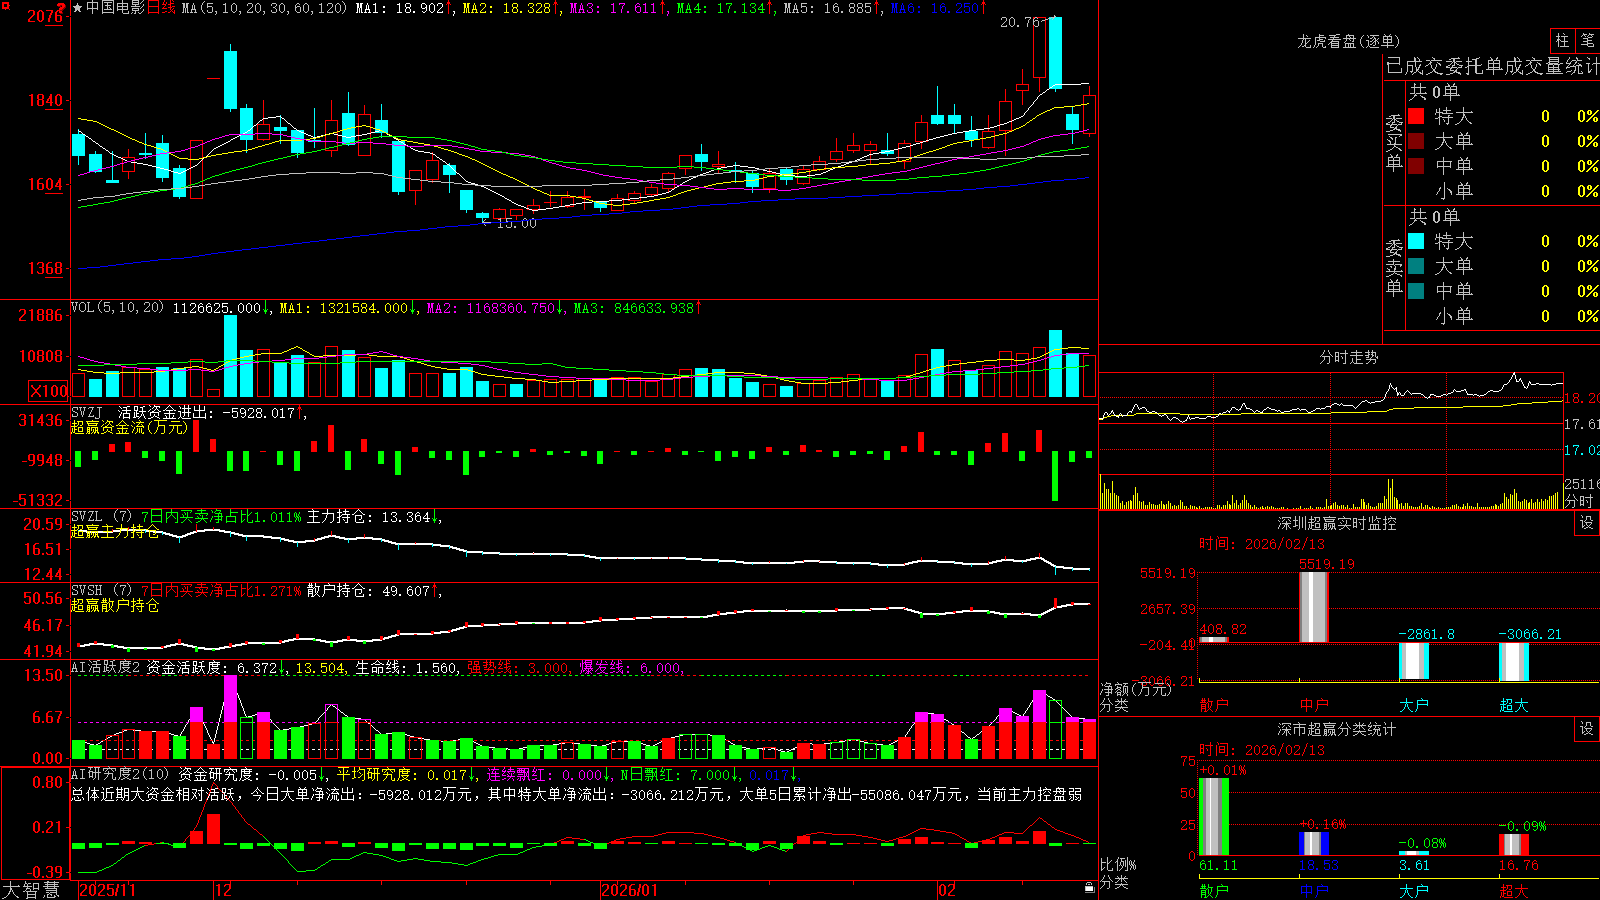Click the teal 中单 sell-order swatch
Viewport: 1600px width, 900px height.
coord(1416,291)
